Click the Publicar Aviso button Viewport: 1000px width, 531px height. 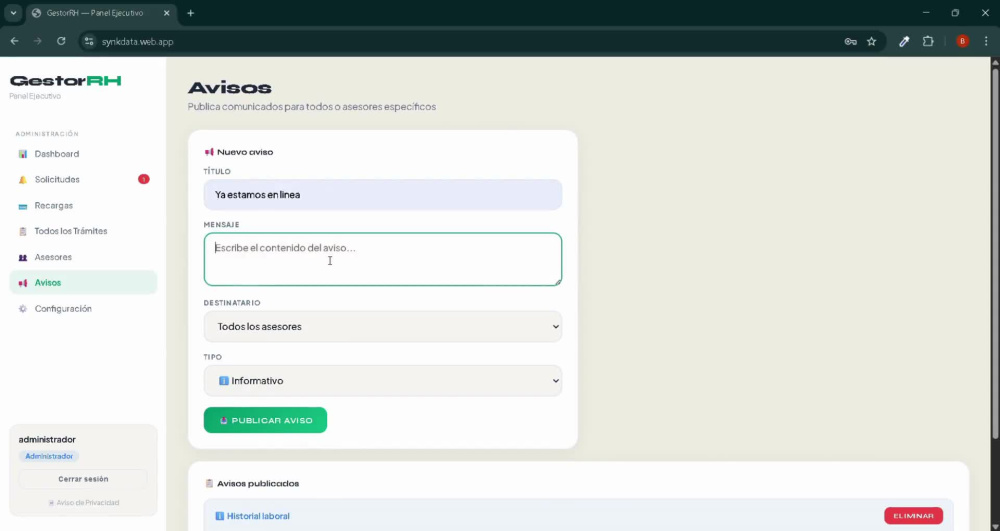click(x=265, y=420)
